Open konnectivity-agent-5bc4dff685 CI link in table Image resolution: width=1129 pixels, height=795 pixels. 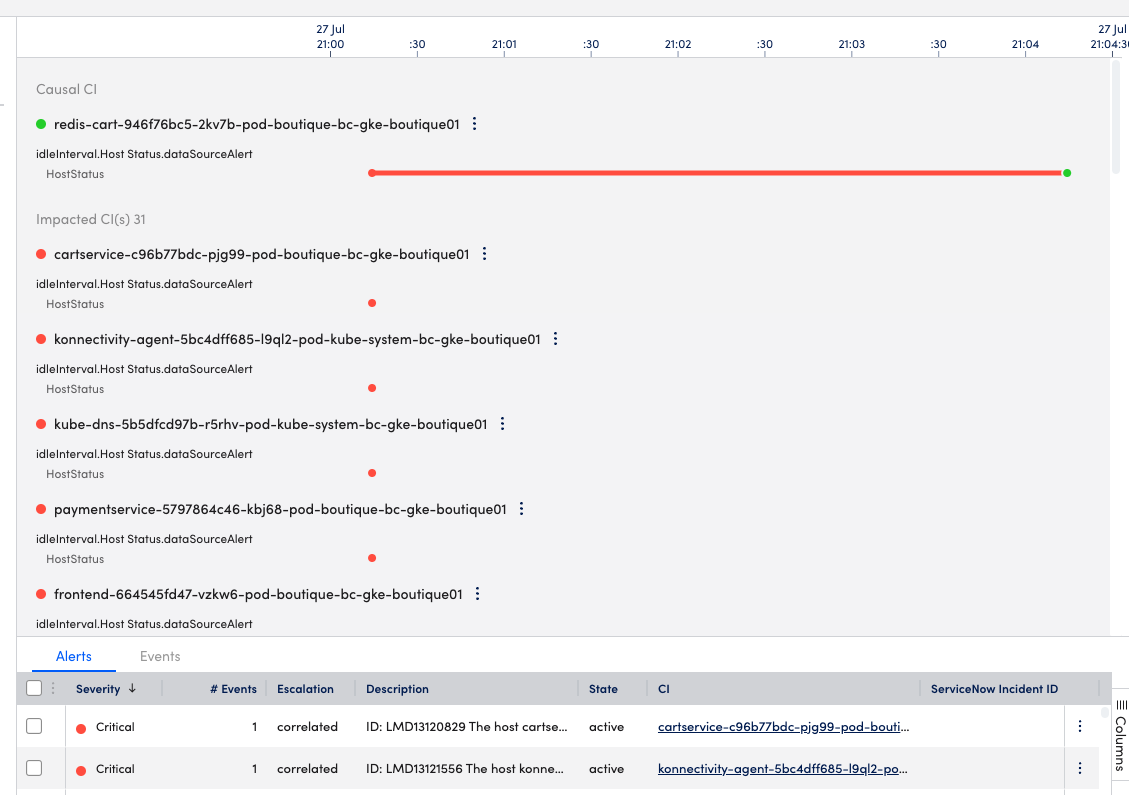point(783,769)
